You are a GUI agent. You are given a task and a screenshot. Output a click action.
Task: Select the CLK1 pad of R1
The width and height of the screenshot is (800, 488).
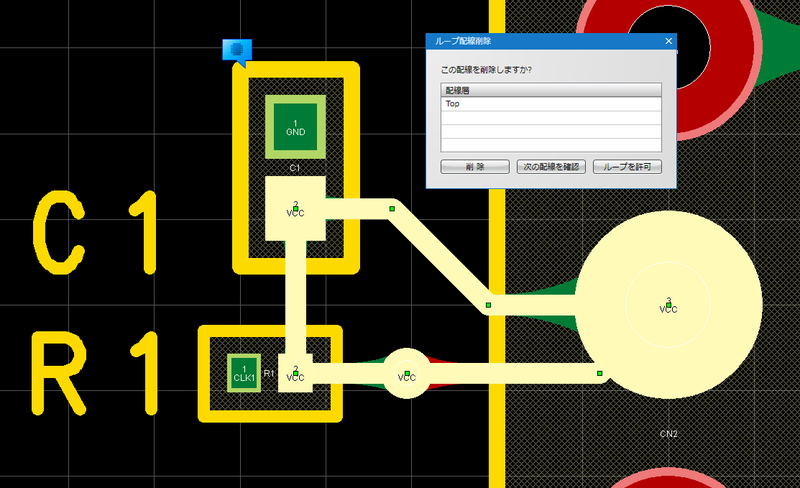tap(244, 373)
